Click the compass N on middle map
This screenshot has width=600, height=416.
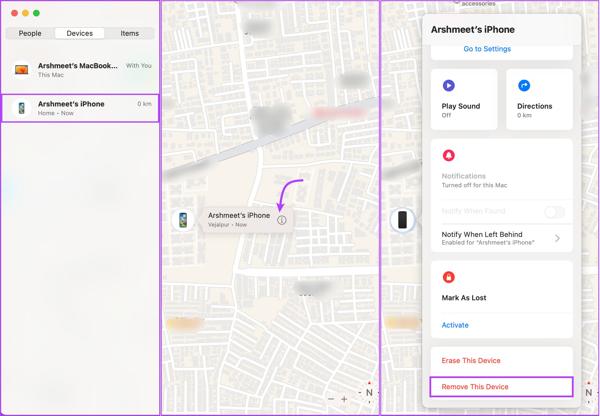[x=369, y=392]
